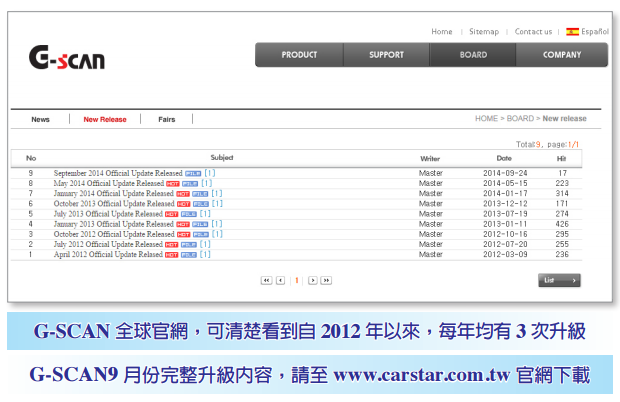The width and height of the screenshot is (620, 402).
Task: Open September 2014 Official Update Released
Action: [118, 174]
